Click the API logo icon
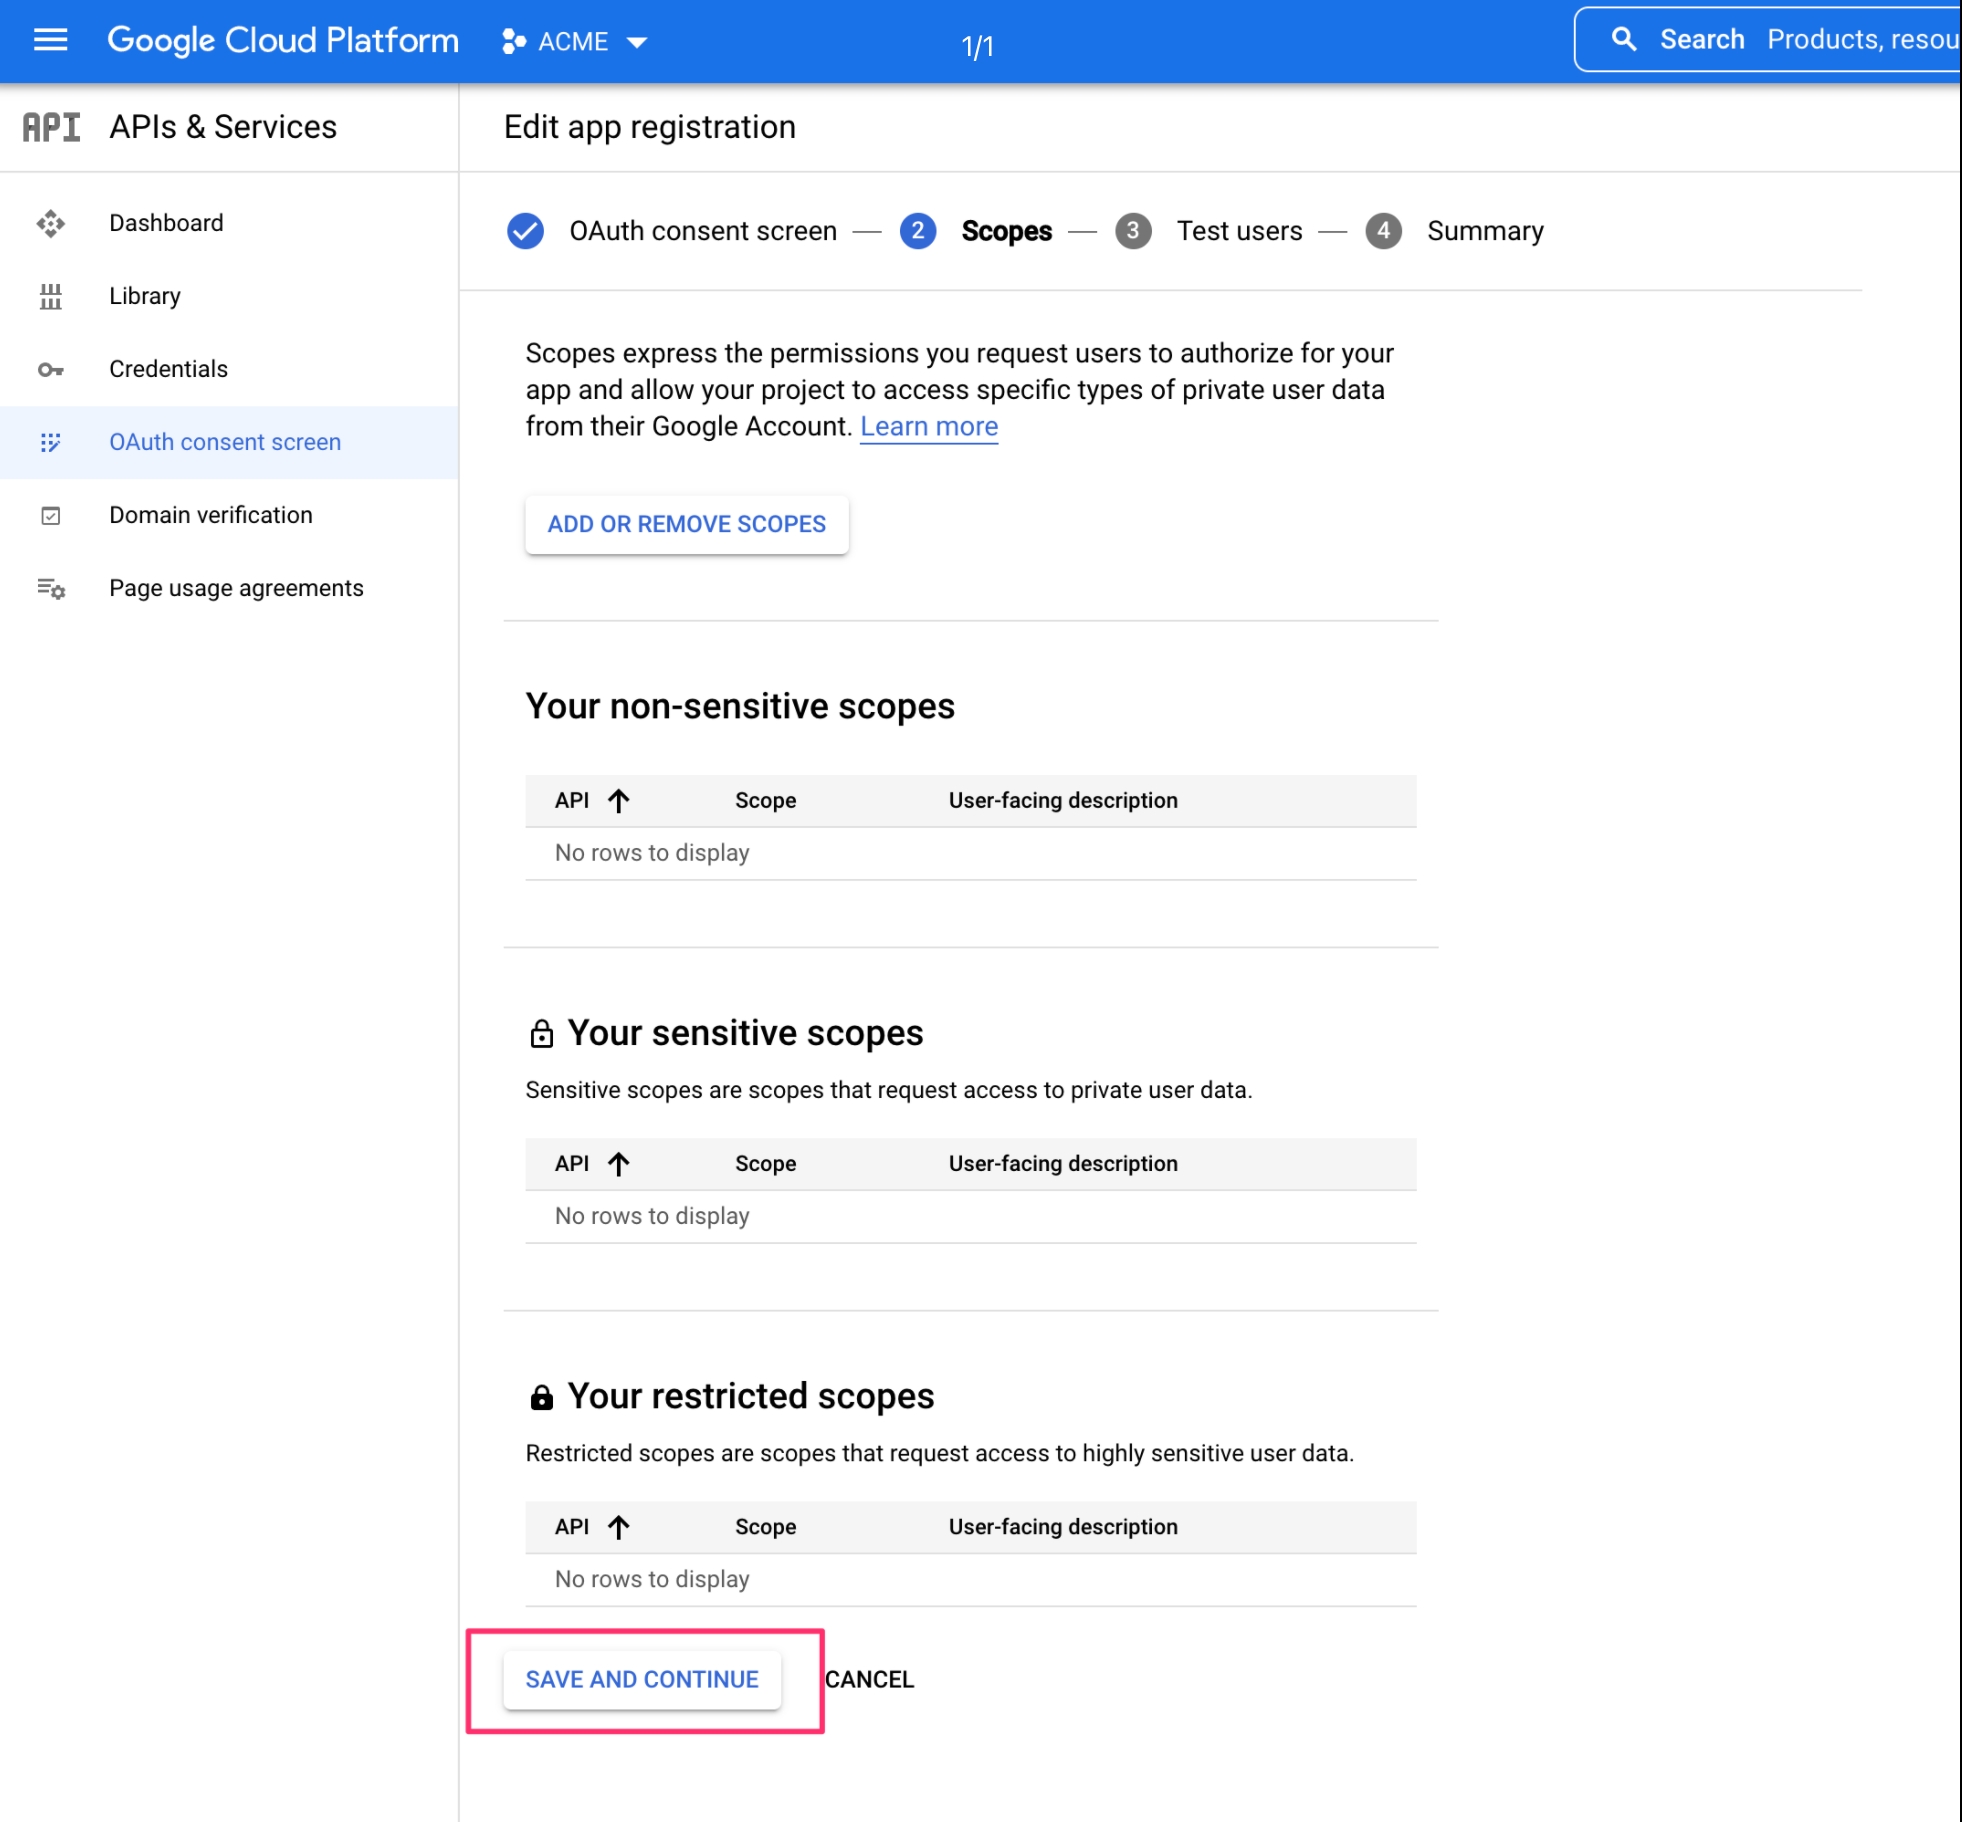1962x1822 pixels. tap(51, 127)
